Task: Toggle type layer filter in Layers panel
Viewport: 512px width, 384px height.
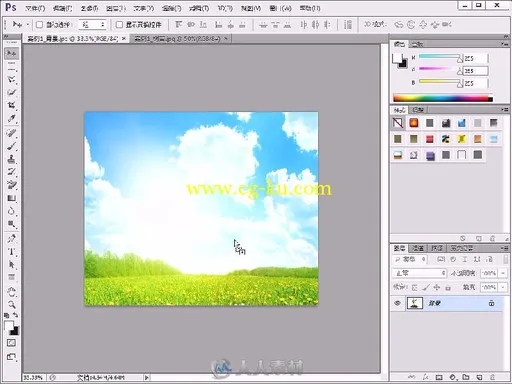Action: pos(465,259)
